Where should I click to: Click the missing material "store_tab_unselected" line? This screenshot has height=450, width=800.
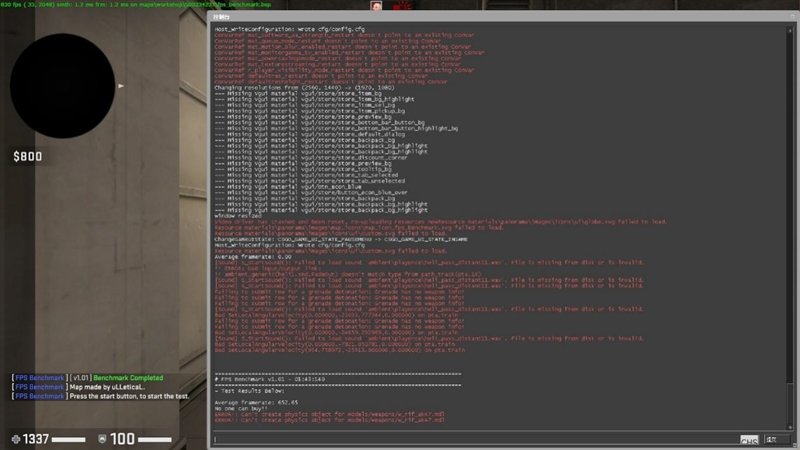point(310,181)
